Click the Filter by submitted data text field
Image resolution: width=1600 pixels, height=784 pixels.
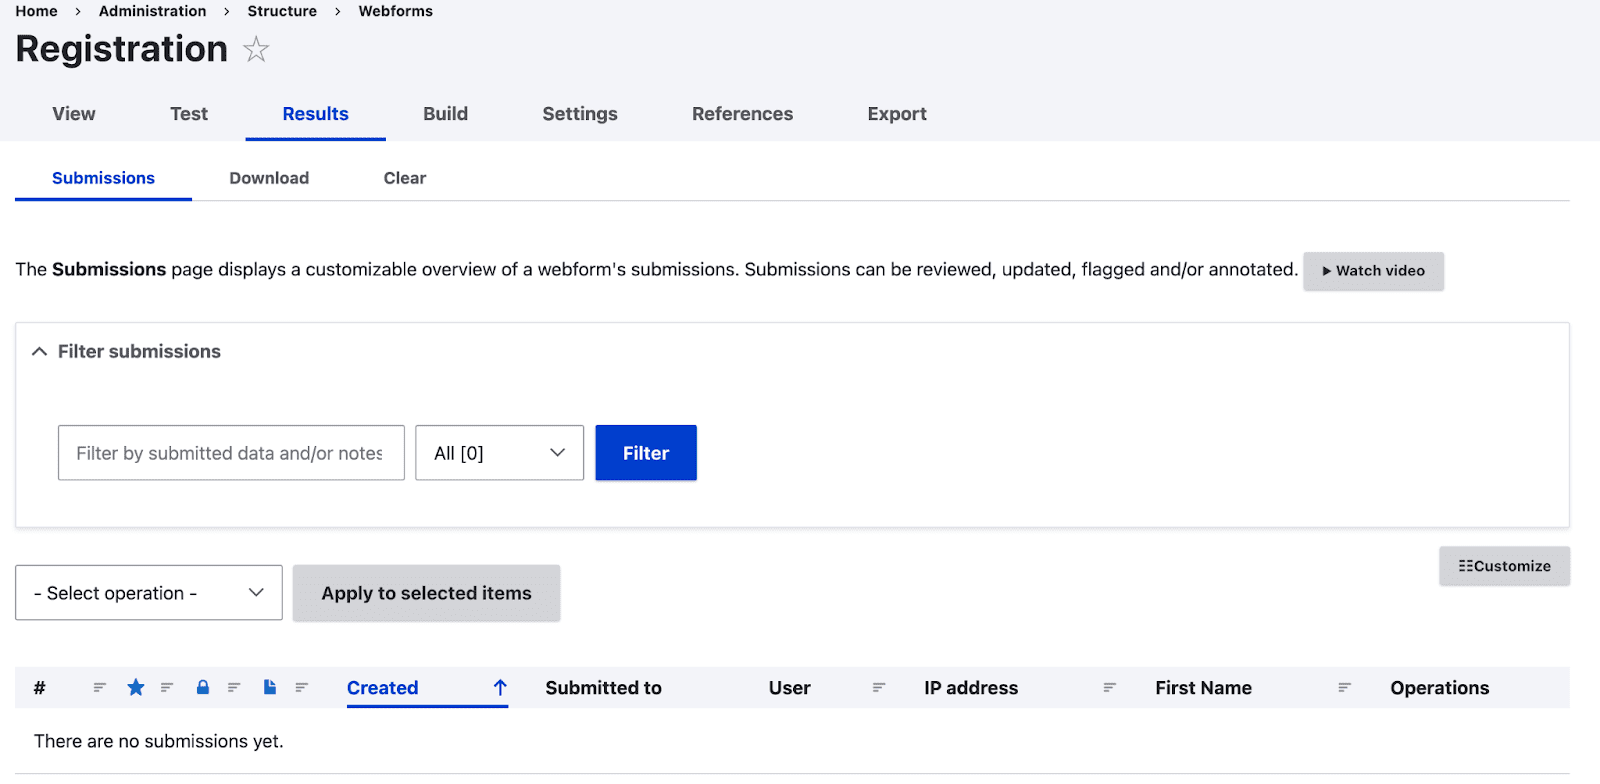pyautogui.click(x=231, y=453)
